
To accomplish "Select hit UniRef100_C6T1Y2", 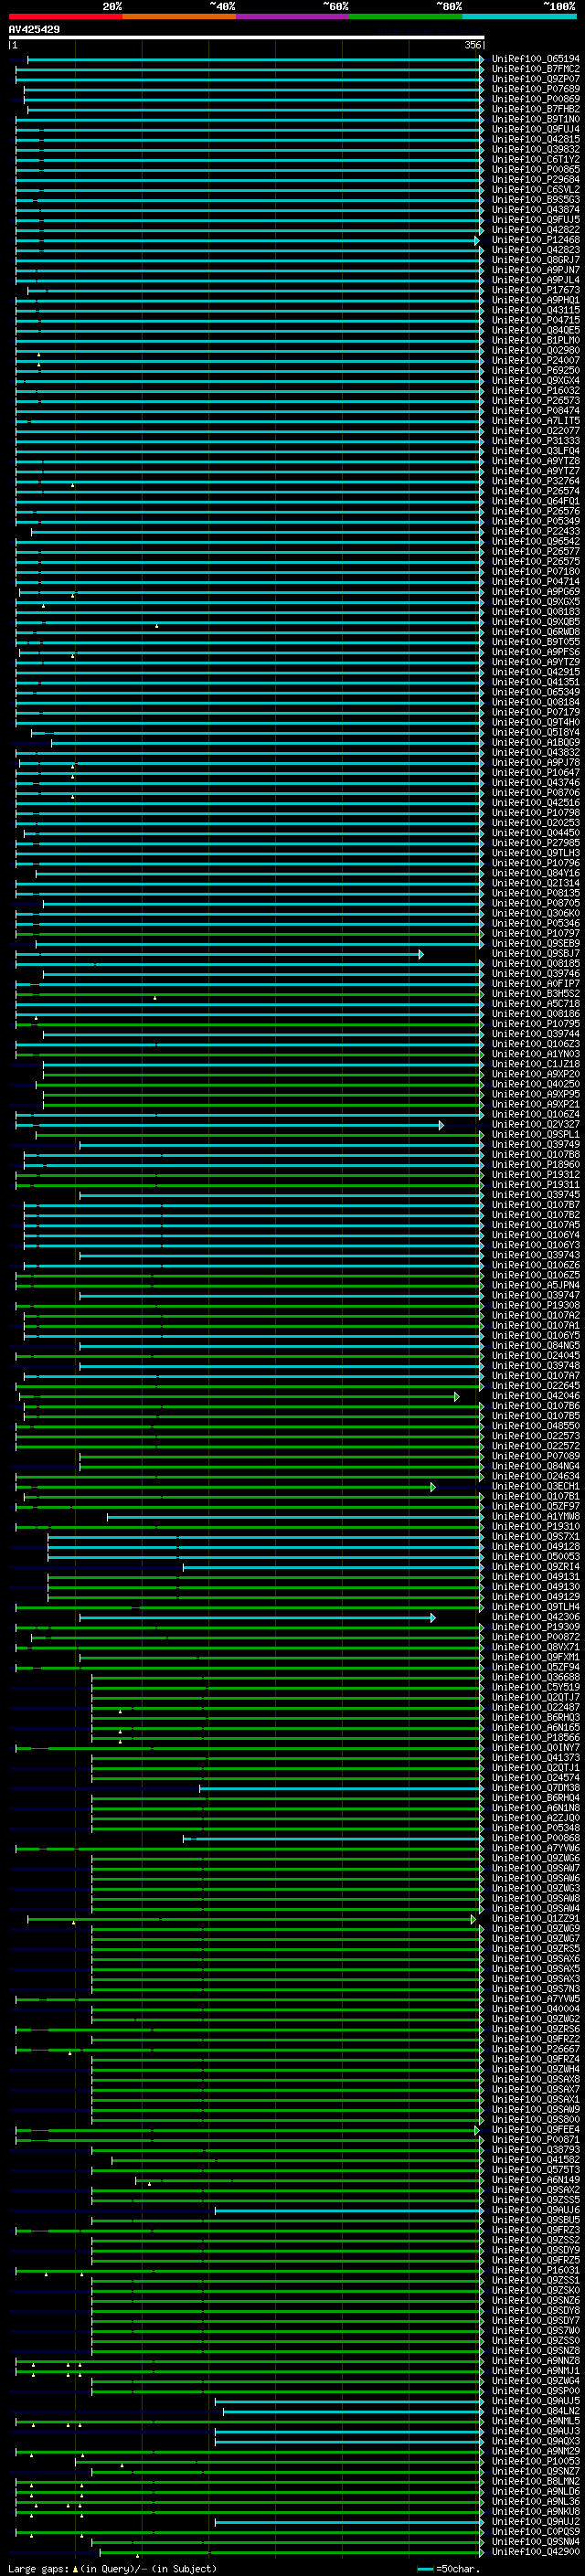I will tap(536, 159).
